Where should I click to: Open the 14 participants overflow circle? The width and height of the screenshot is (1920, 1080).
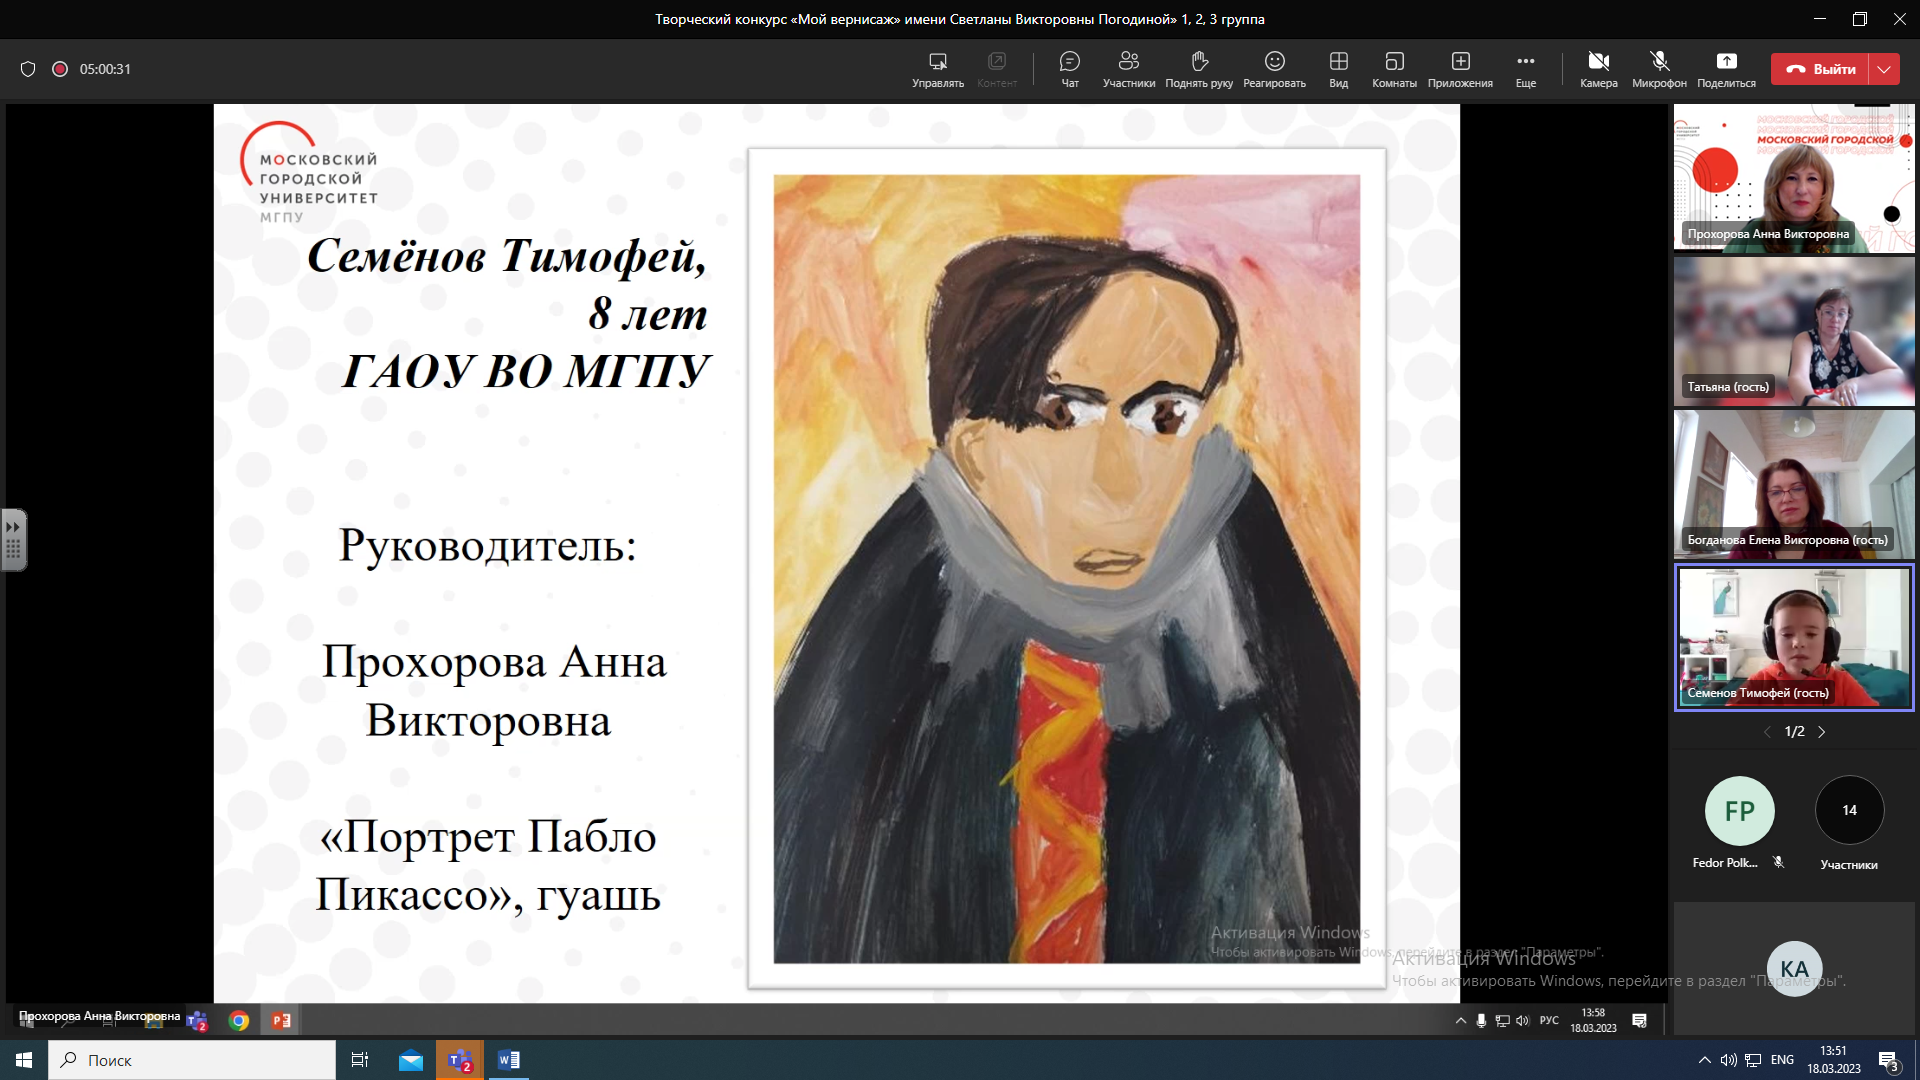pyautogui.click(x=1849, y=810)
